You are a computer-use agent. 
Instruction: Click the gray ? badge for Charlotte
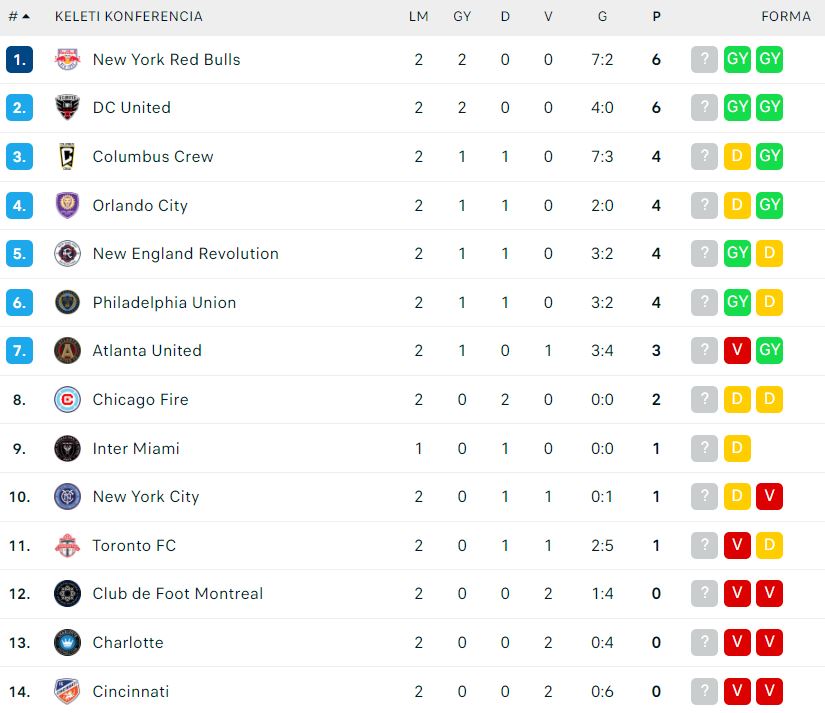tap(704, 643)
